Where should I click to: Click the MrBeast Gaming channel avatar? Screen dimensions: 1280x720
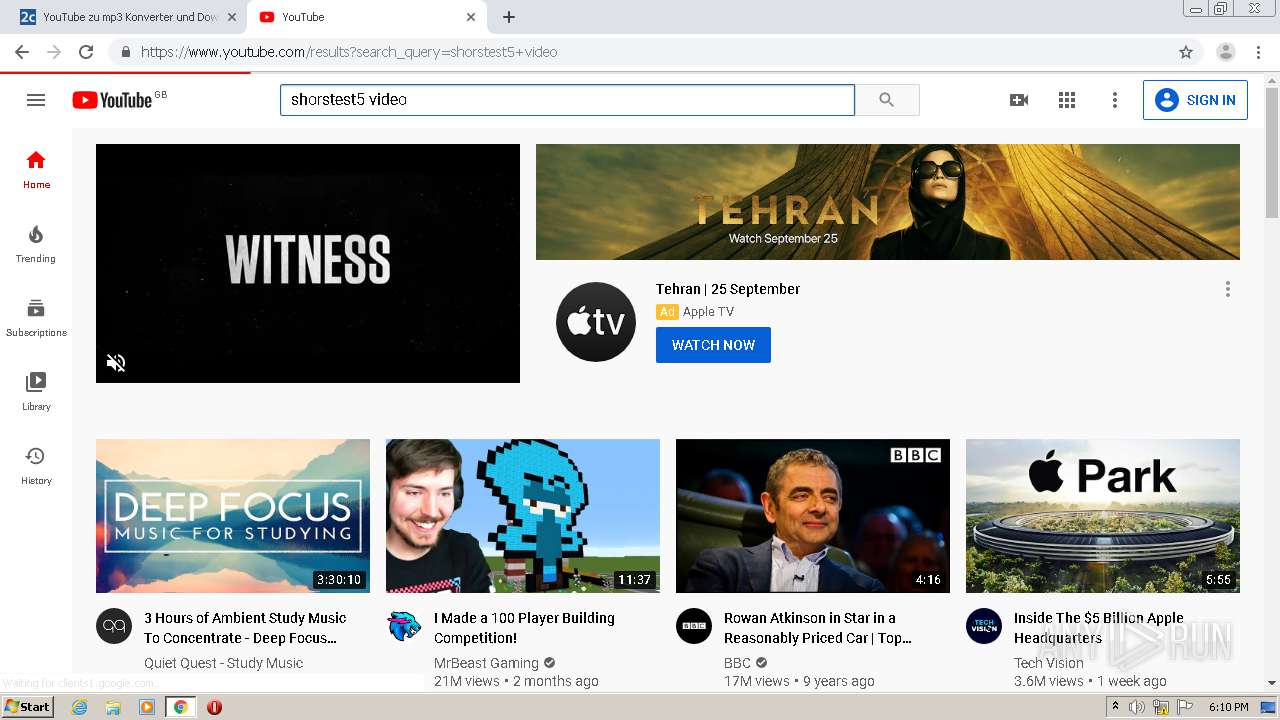tap(404, 626)
